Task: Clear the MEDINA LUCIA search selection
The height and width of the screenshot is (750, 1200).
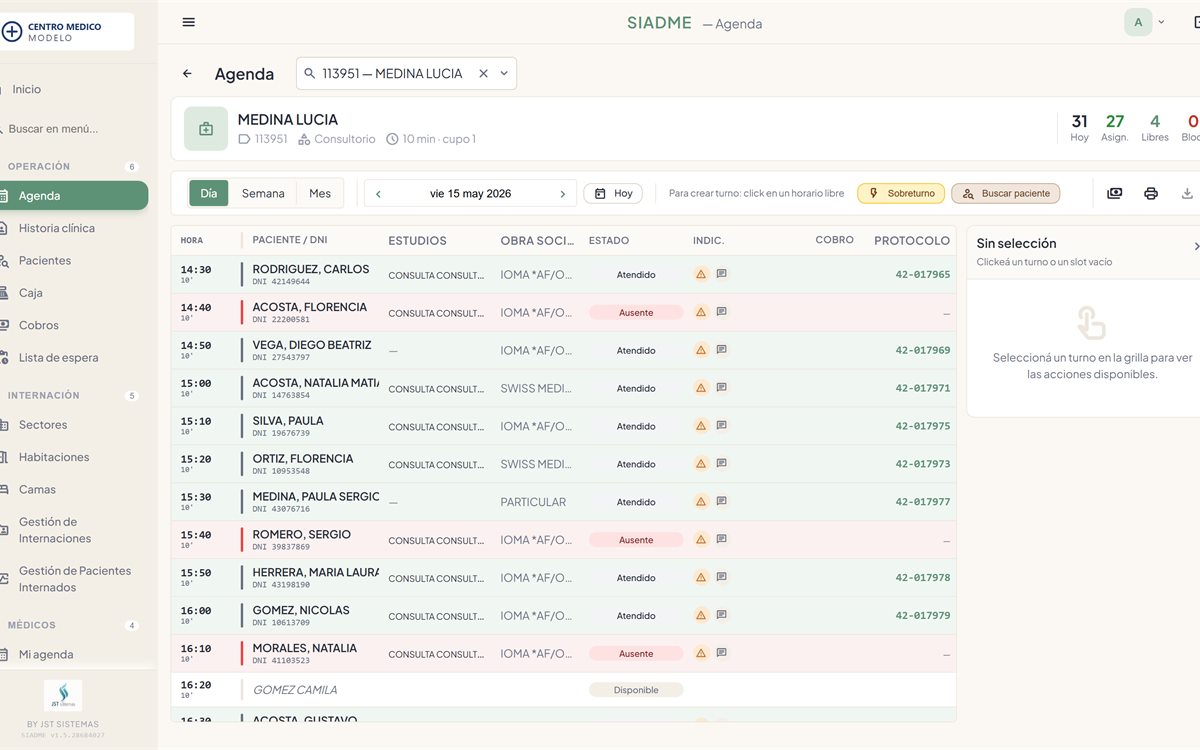Action: point(483,74)
